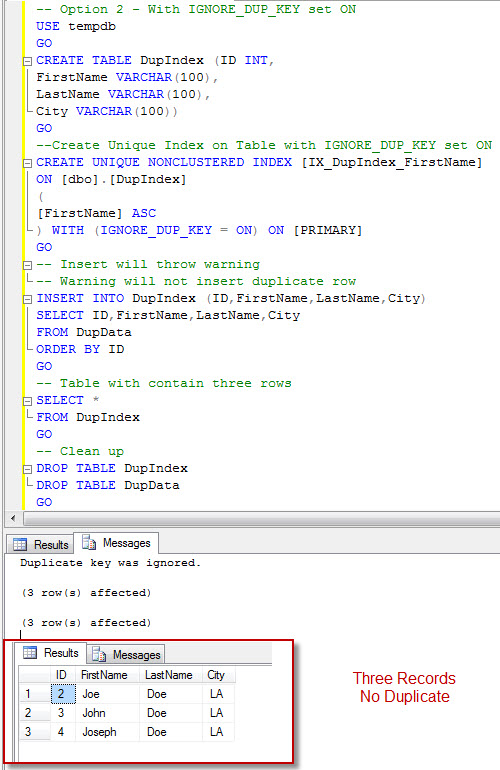The width and height of the screenshot is (500, 770).
Task: Select the 'Doe' cell in Joe's row
Action: (x=171, y=694)
